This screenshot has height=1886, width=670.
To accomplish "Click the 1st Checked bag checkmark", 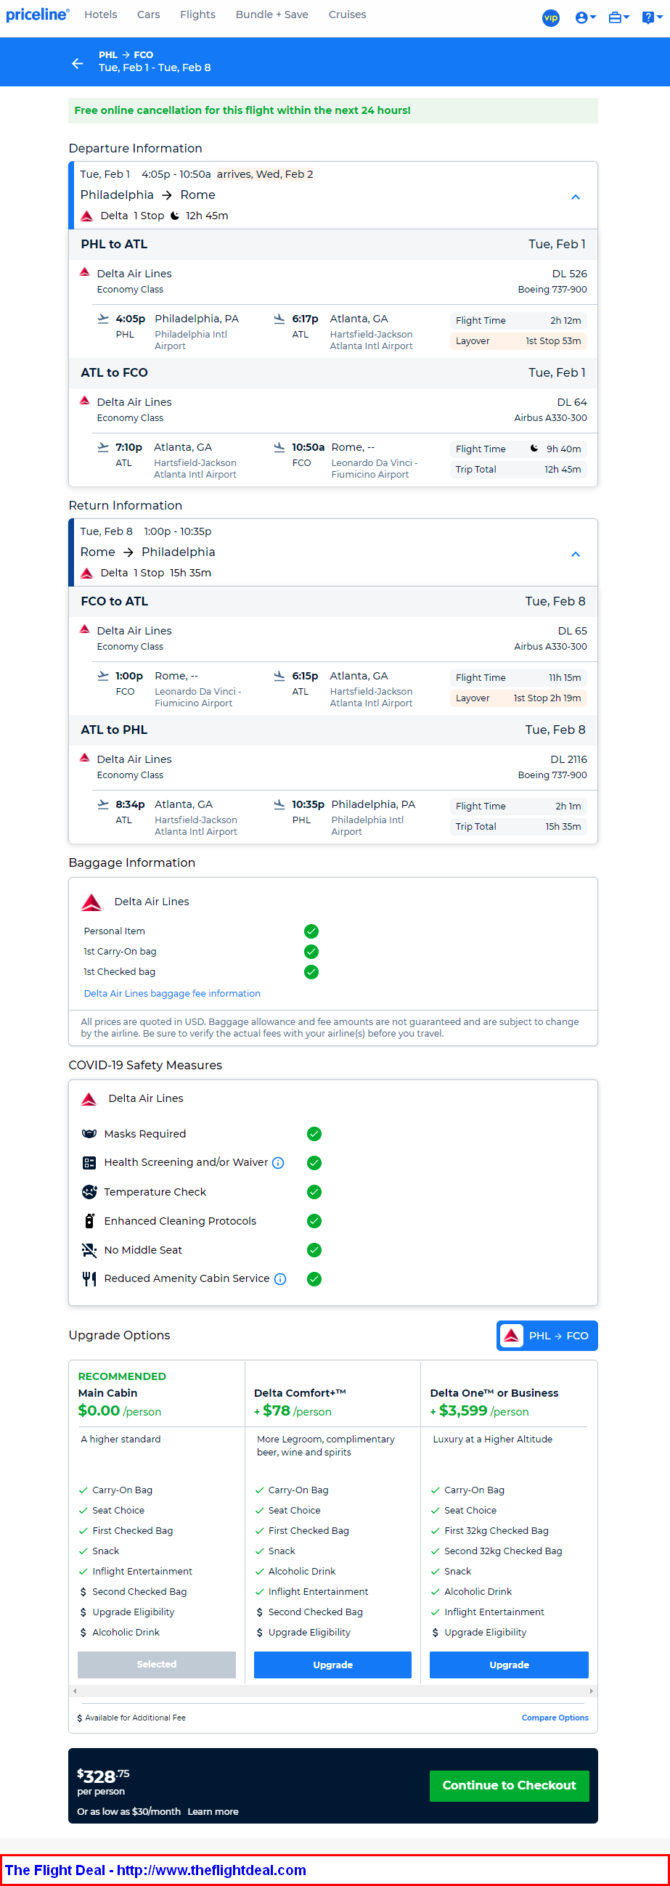I will [311, 972].
